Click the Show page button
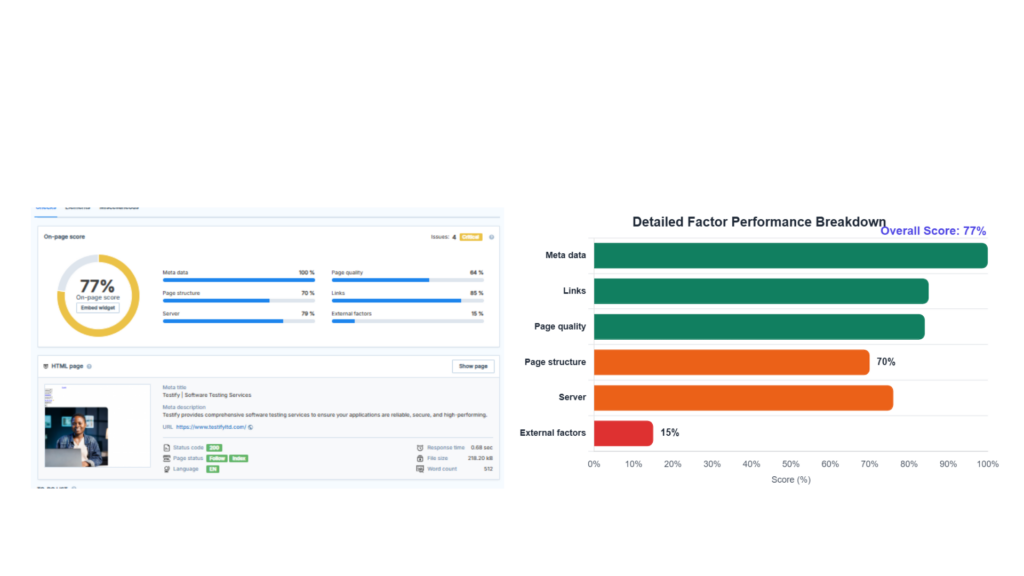Image resolution: width=1024 pixels, height=576 pixels. pos(472,365)
